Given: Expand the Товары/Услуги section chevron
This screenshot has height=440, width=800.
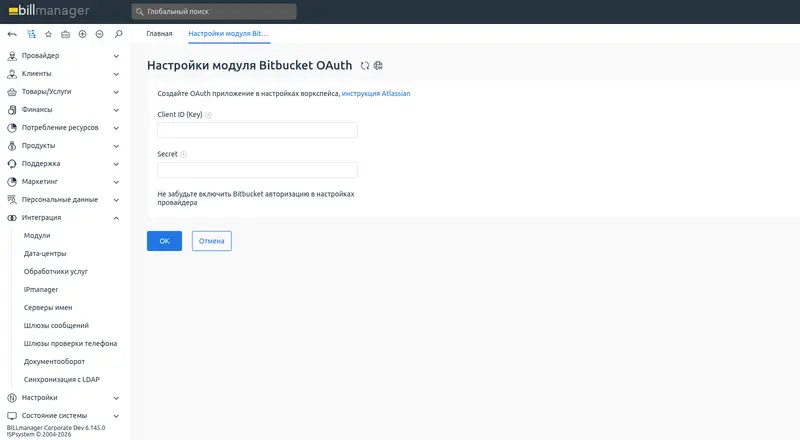Looking at the screenshot, I should (116, 92).
